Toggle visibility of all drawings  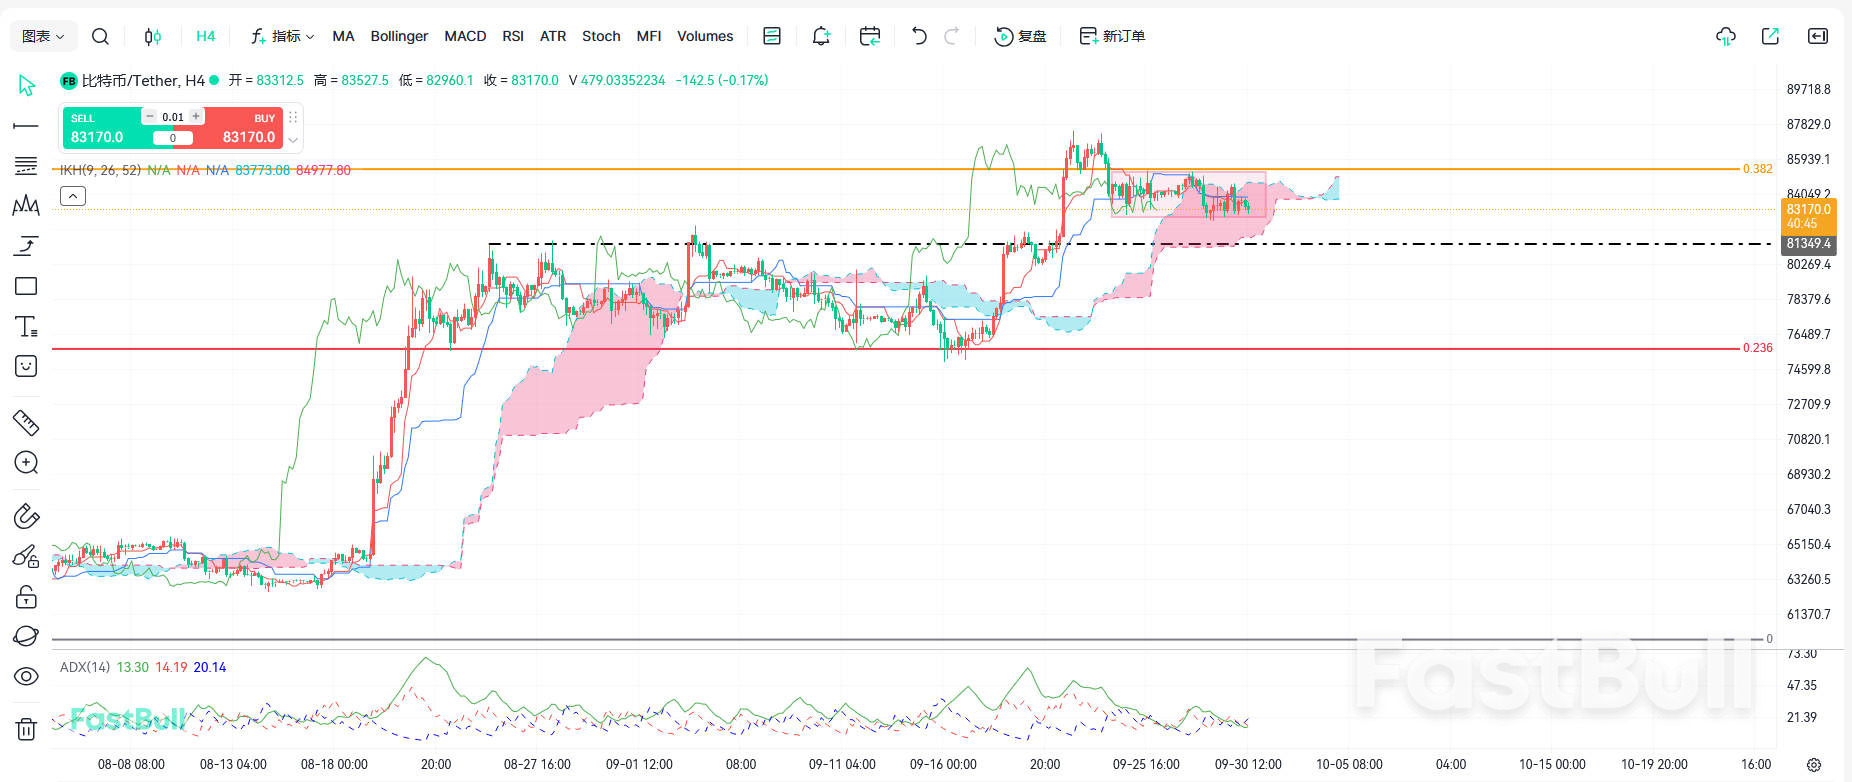(x=26, y=677)
